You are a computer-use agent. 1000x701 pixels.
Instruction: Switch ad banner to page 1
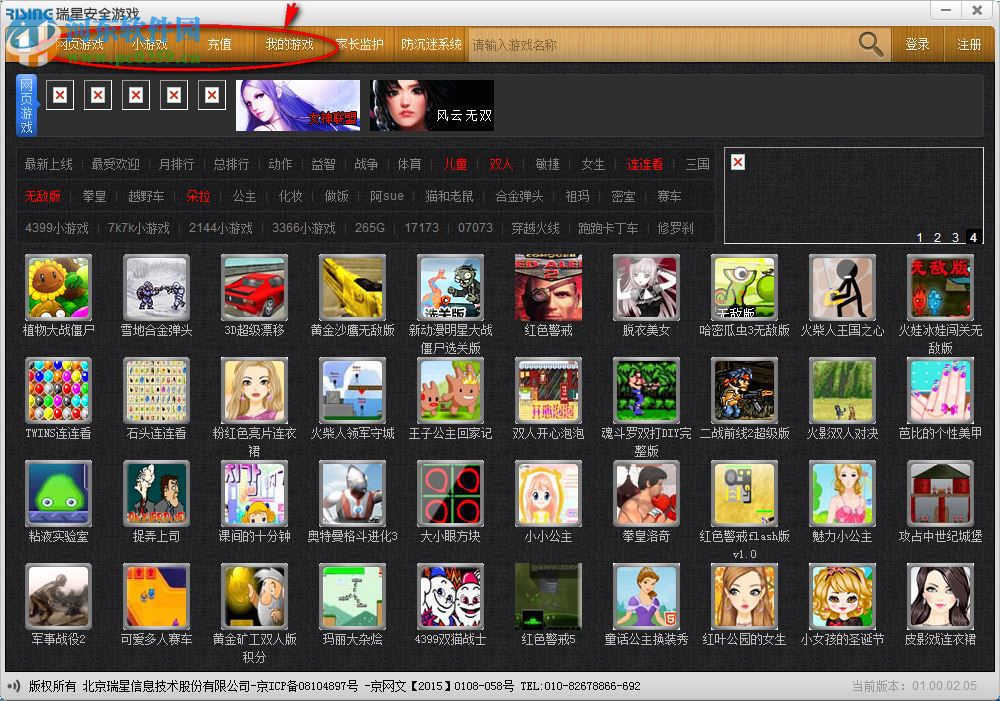[x=920, y=237]
